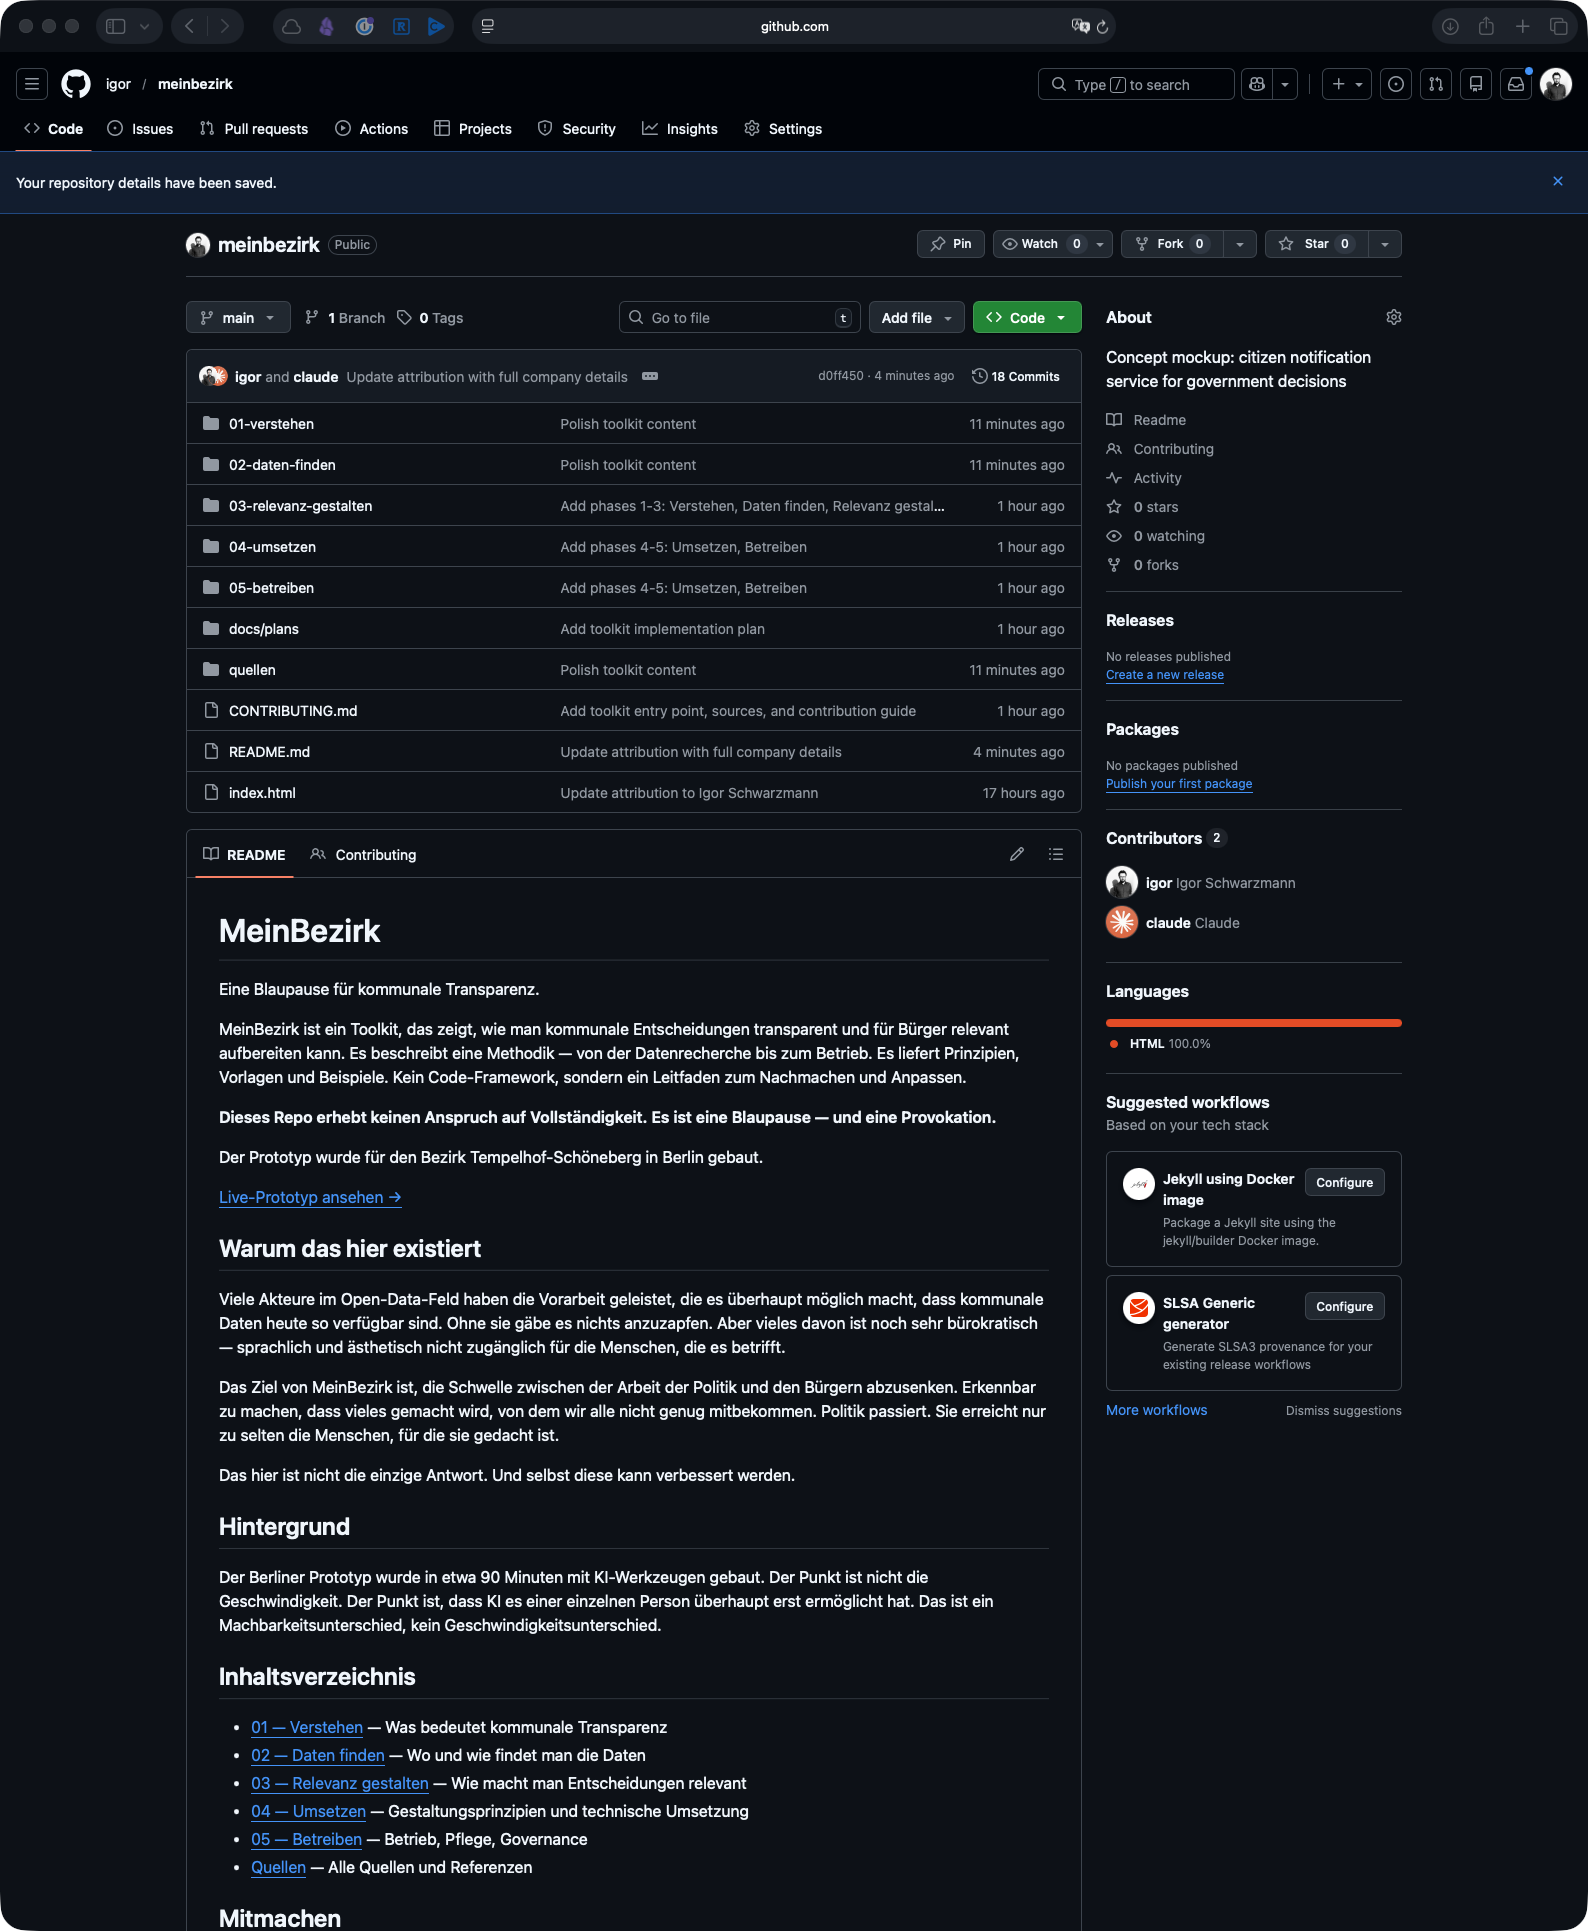This screenshot has height=1931, width=1588.
Task: Open the user avatar profile menu
Action: pos(1556,84)
